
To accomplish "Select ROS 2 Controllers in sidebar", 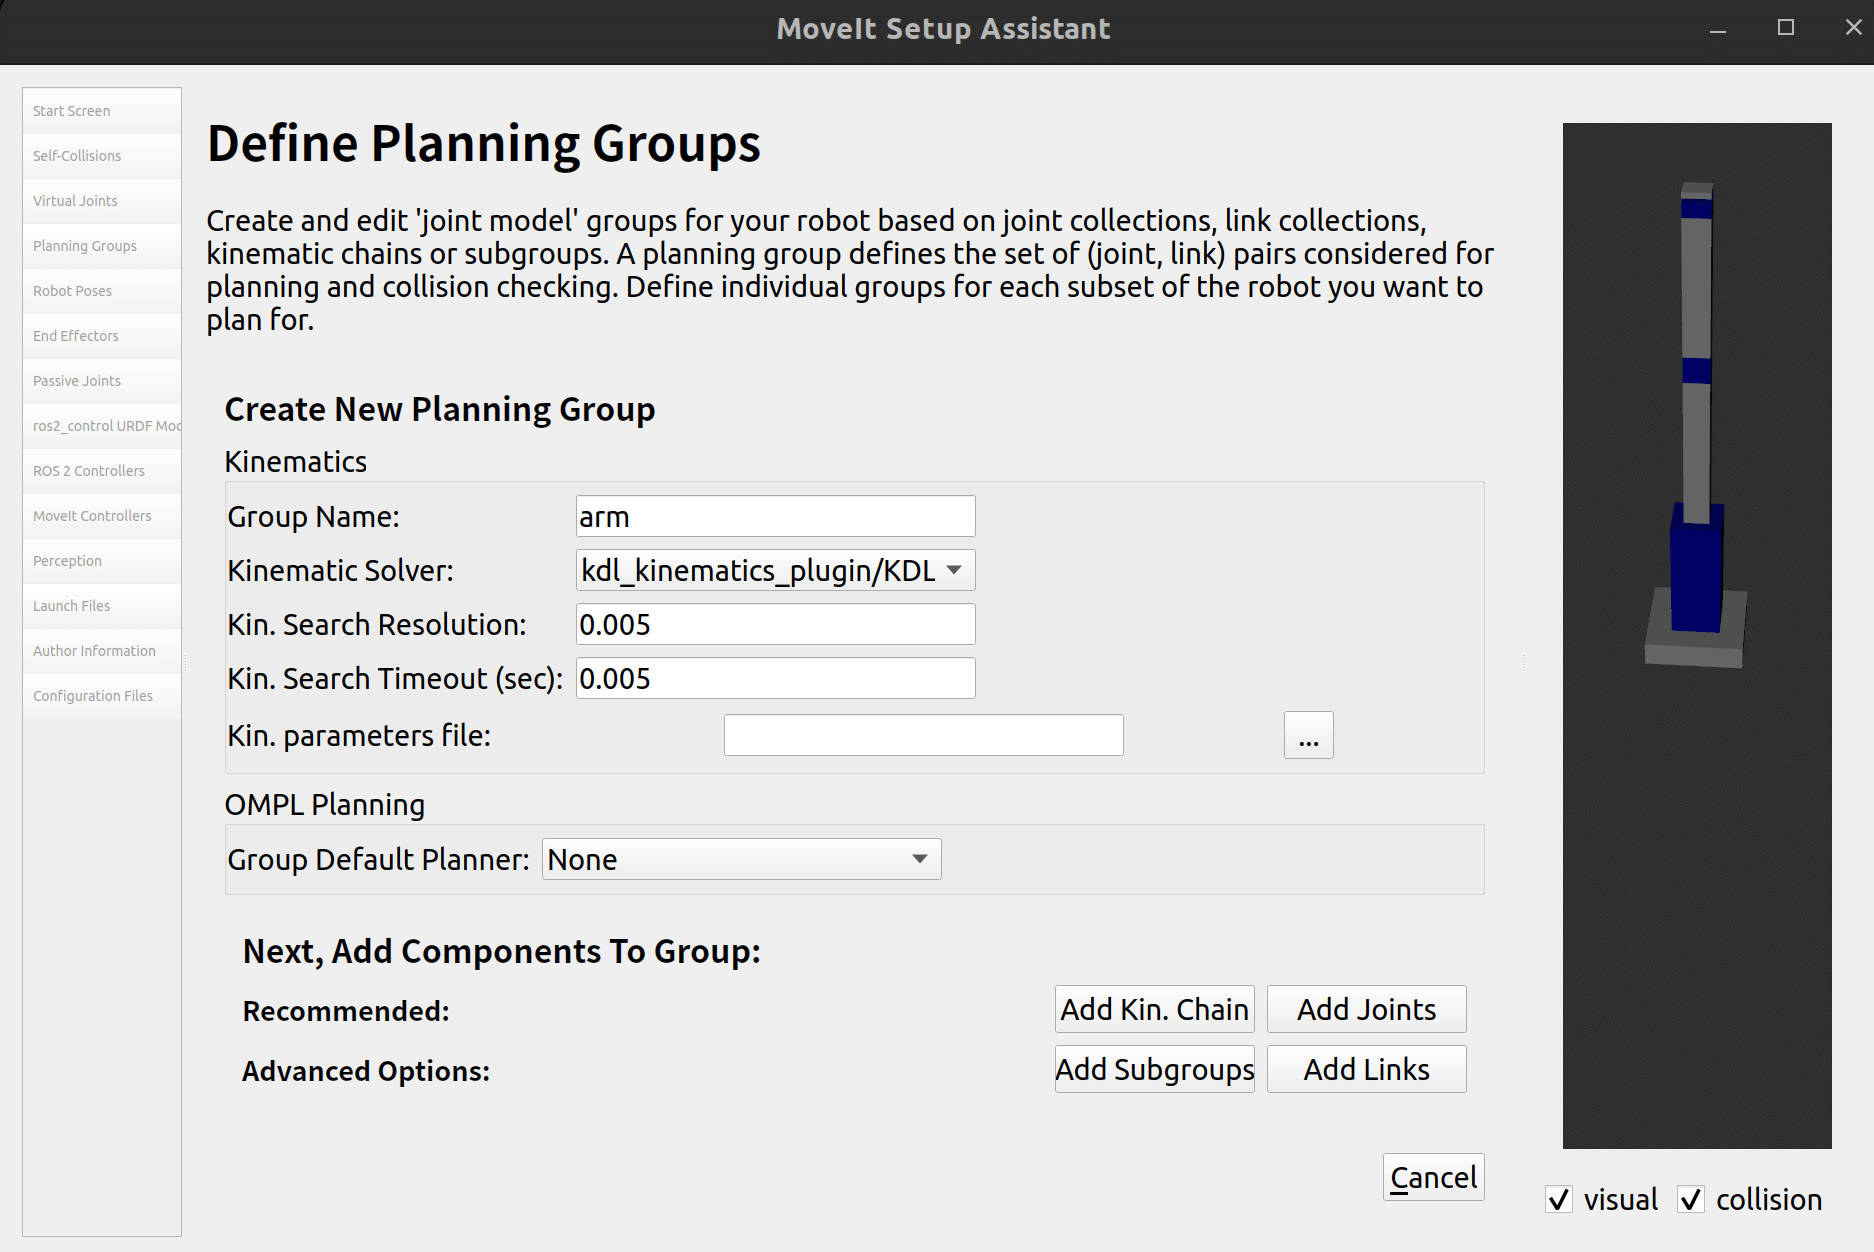I will pyautogui.click(x=89, y=471).
